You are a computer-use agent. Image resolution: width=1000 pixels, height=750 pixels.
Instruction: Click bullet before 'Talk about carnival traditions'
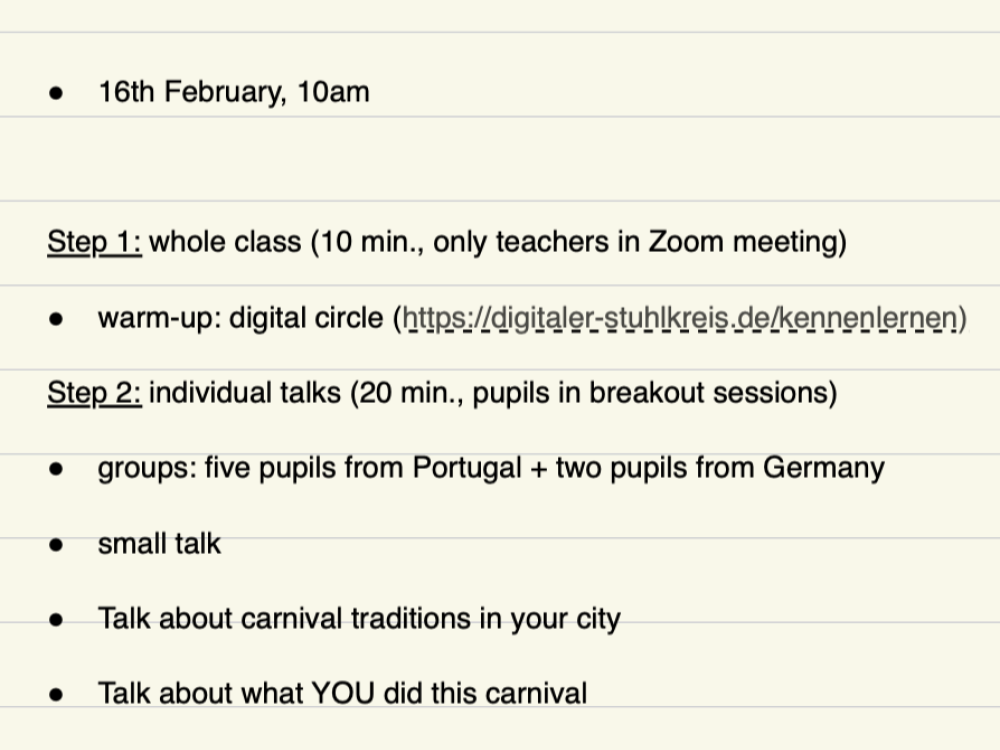click(56, 620)
